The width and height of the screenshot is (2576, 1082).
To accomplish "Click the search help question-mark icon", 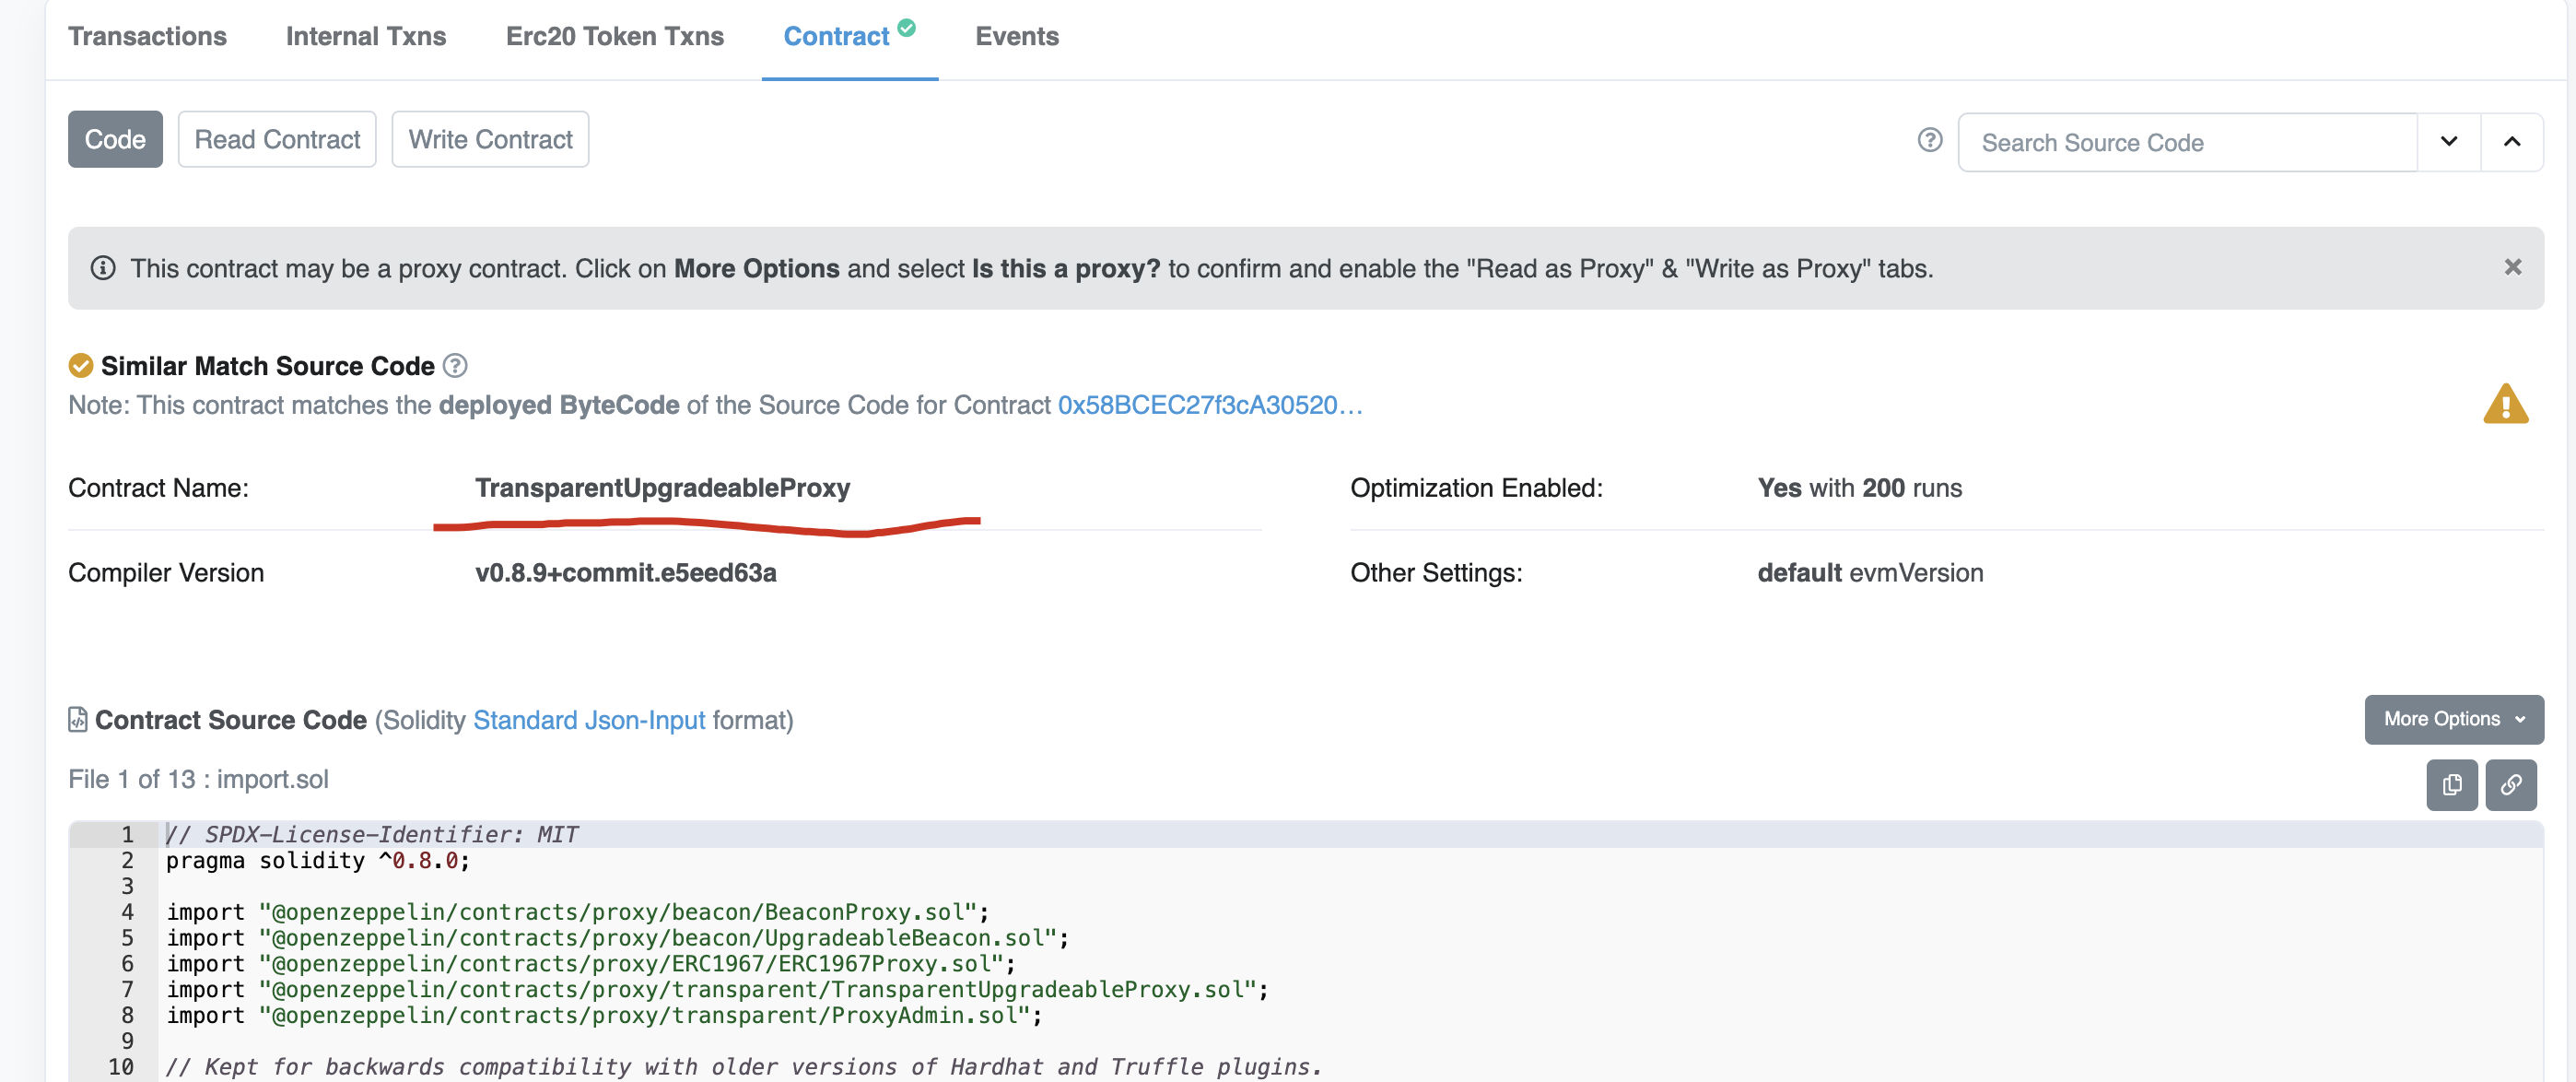I will (1930, 140).
